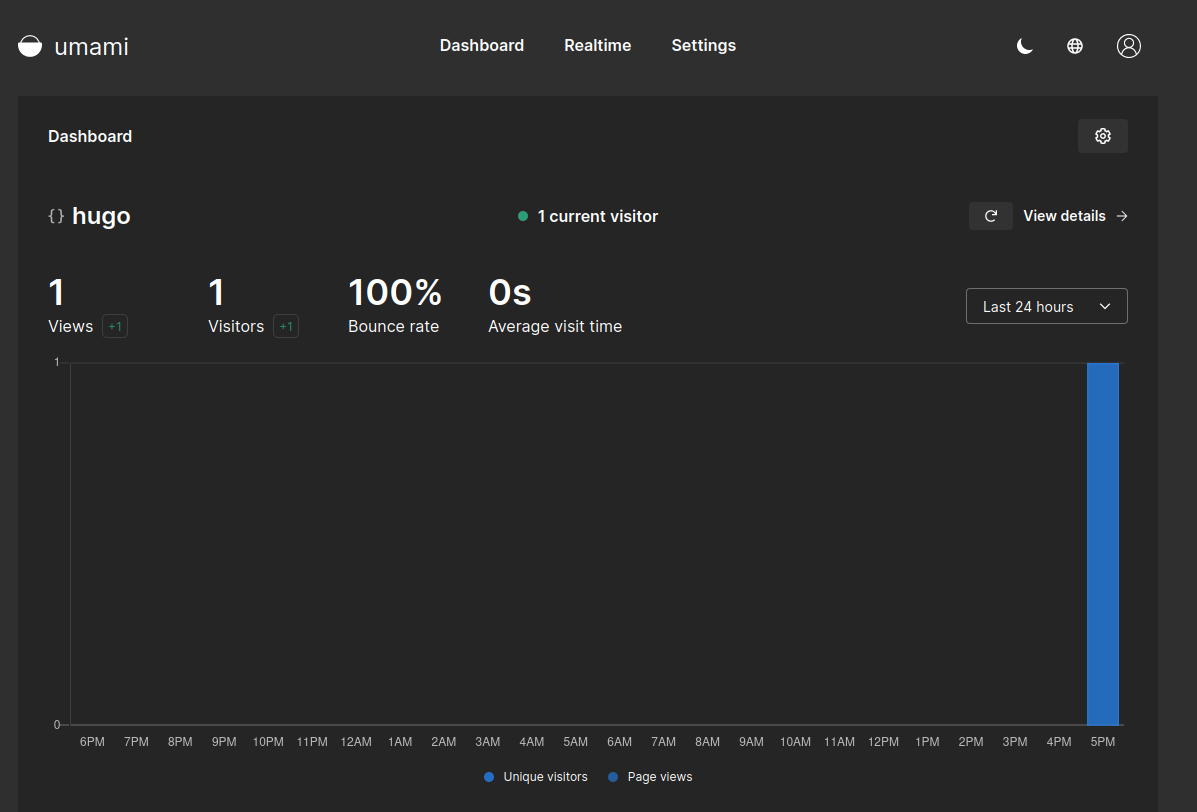Open the Settings nav item

[x=703, y=45]
